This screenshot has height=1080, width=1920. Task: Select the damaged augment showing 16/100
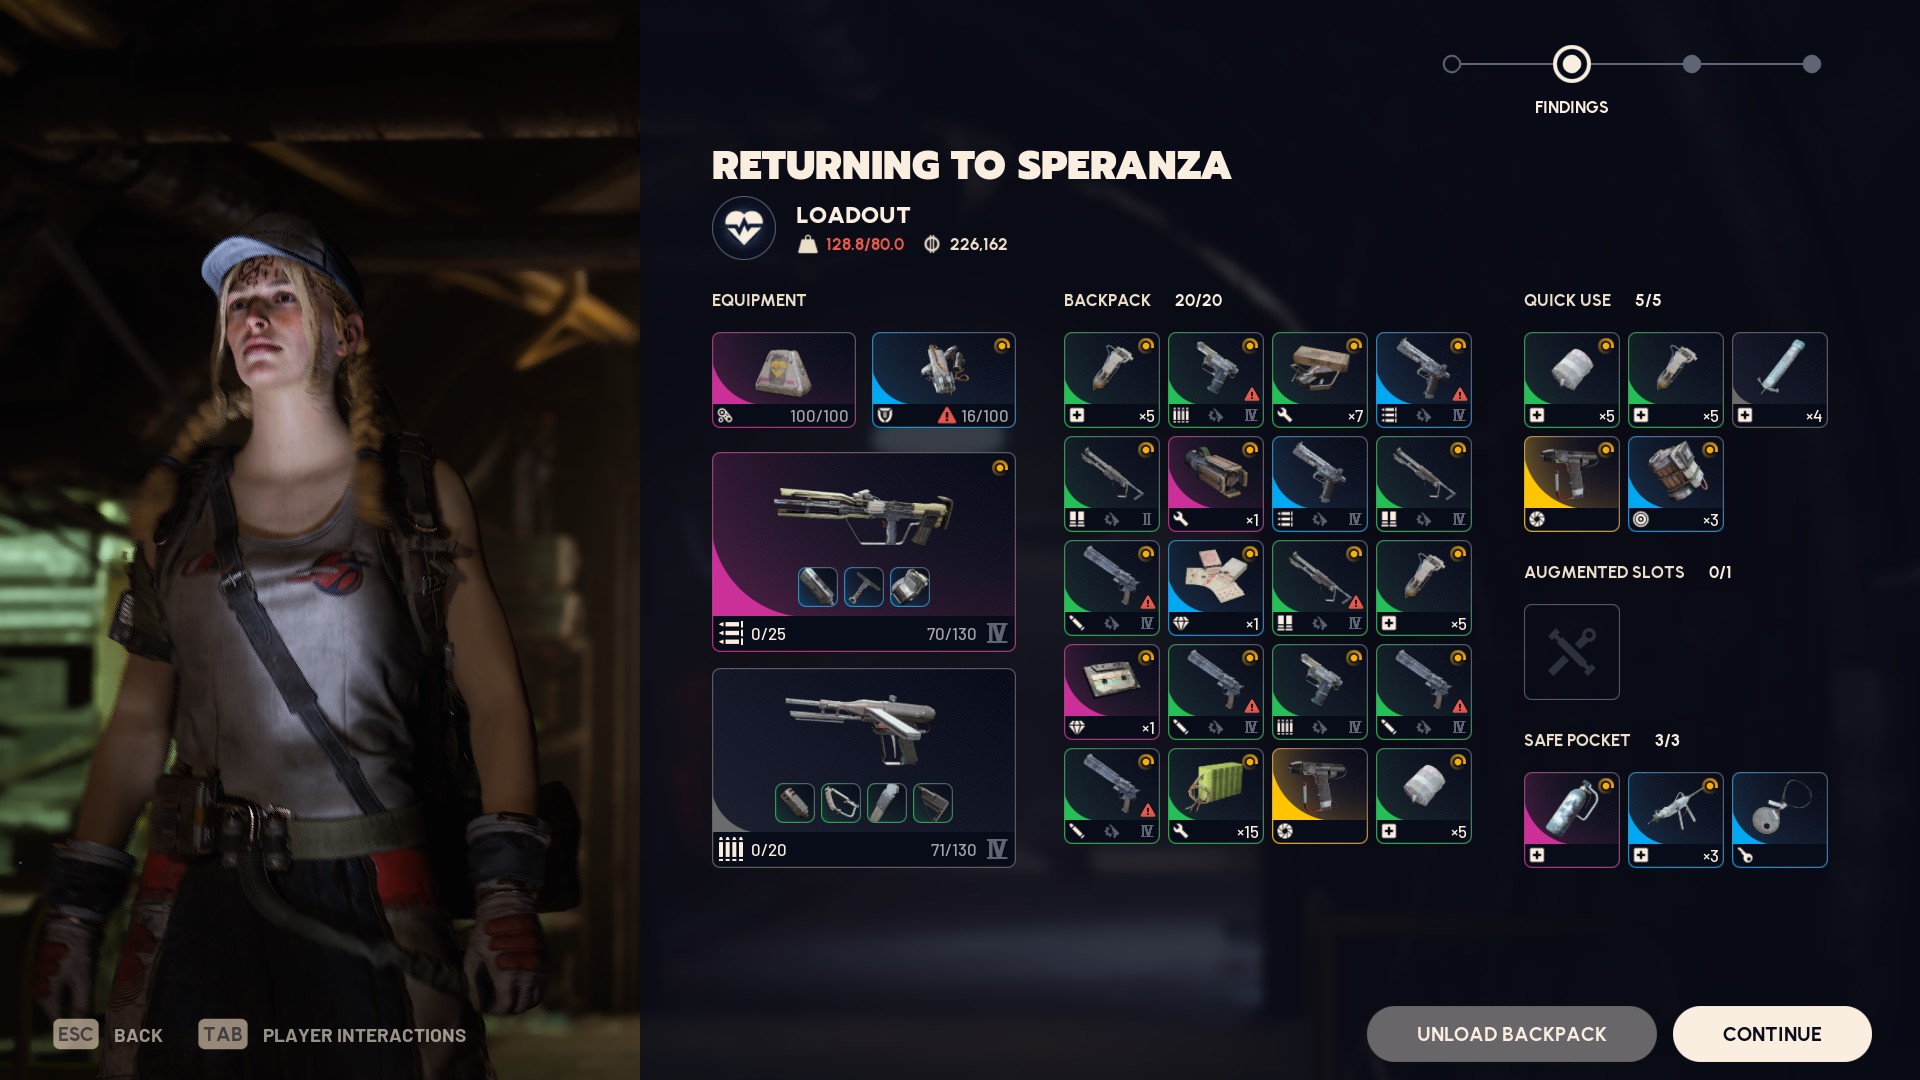click(x=944, y=380)
